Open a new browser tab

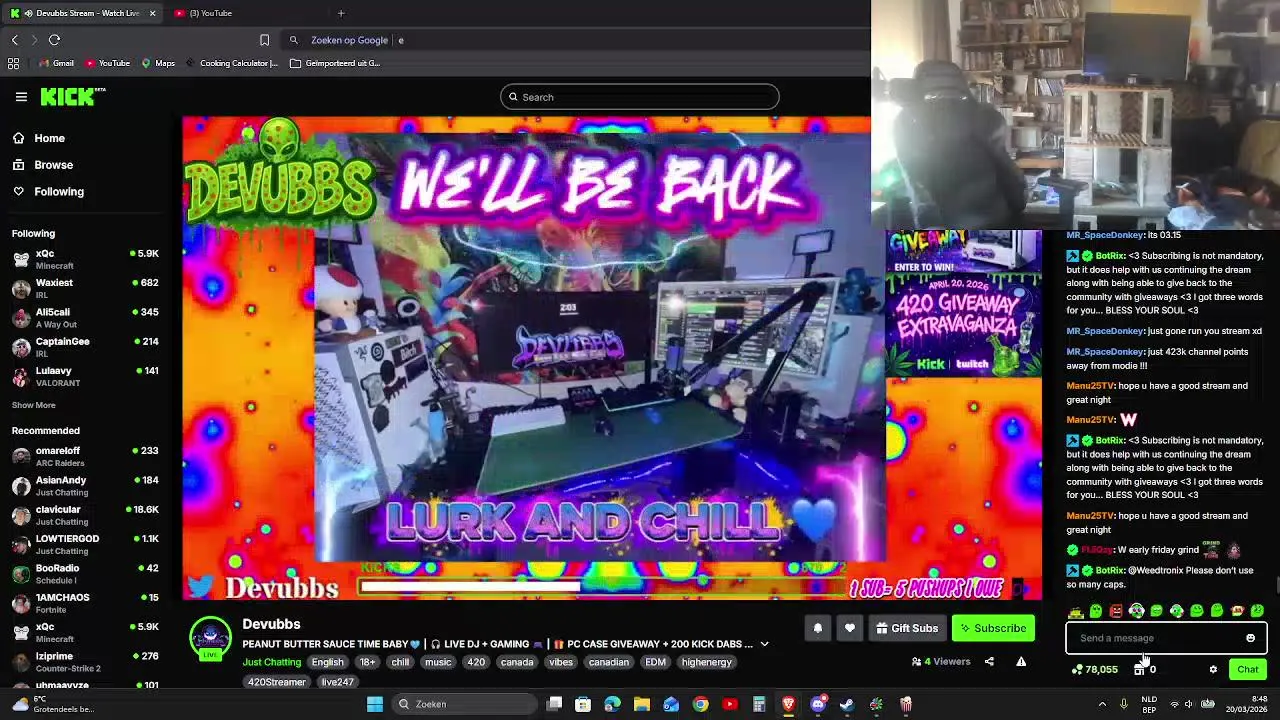[341, 13]
